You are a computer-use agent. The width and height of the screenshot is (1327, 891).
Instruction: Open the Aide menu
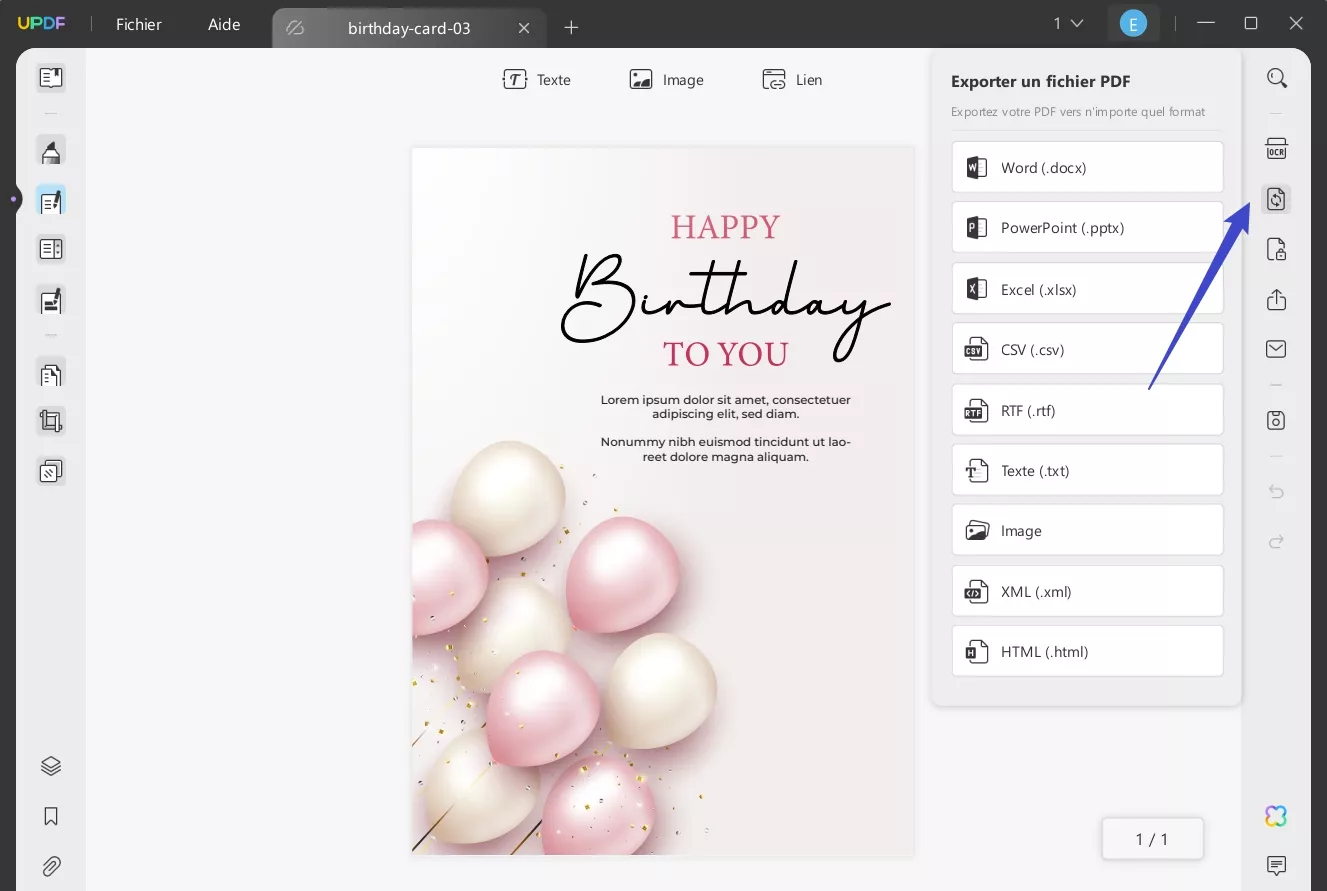[224, 25]
